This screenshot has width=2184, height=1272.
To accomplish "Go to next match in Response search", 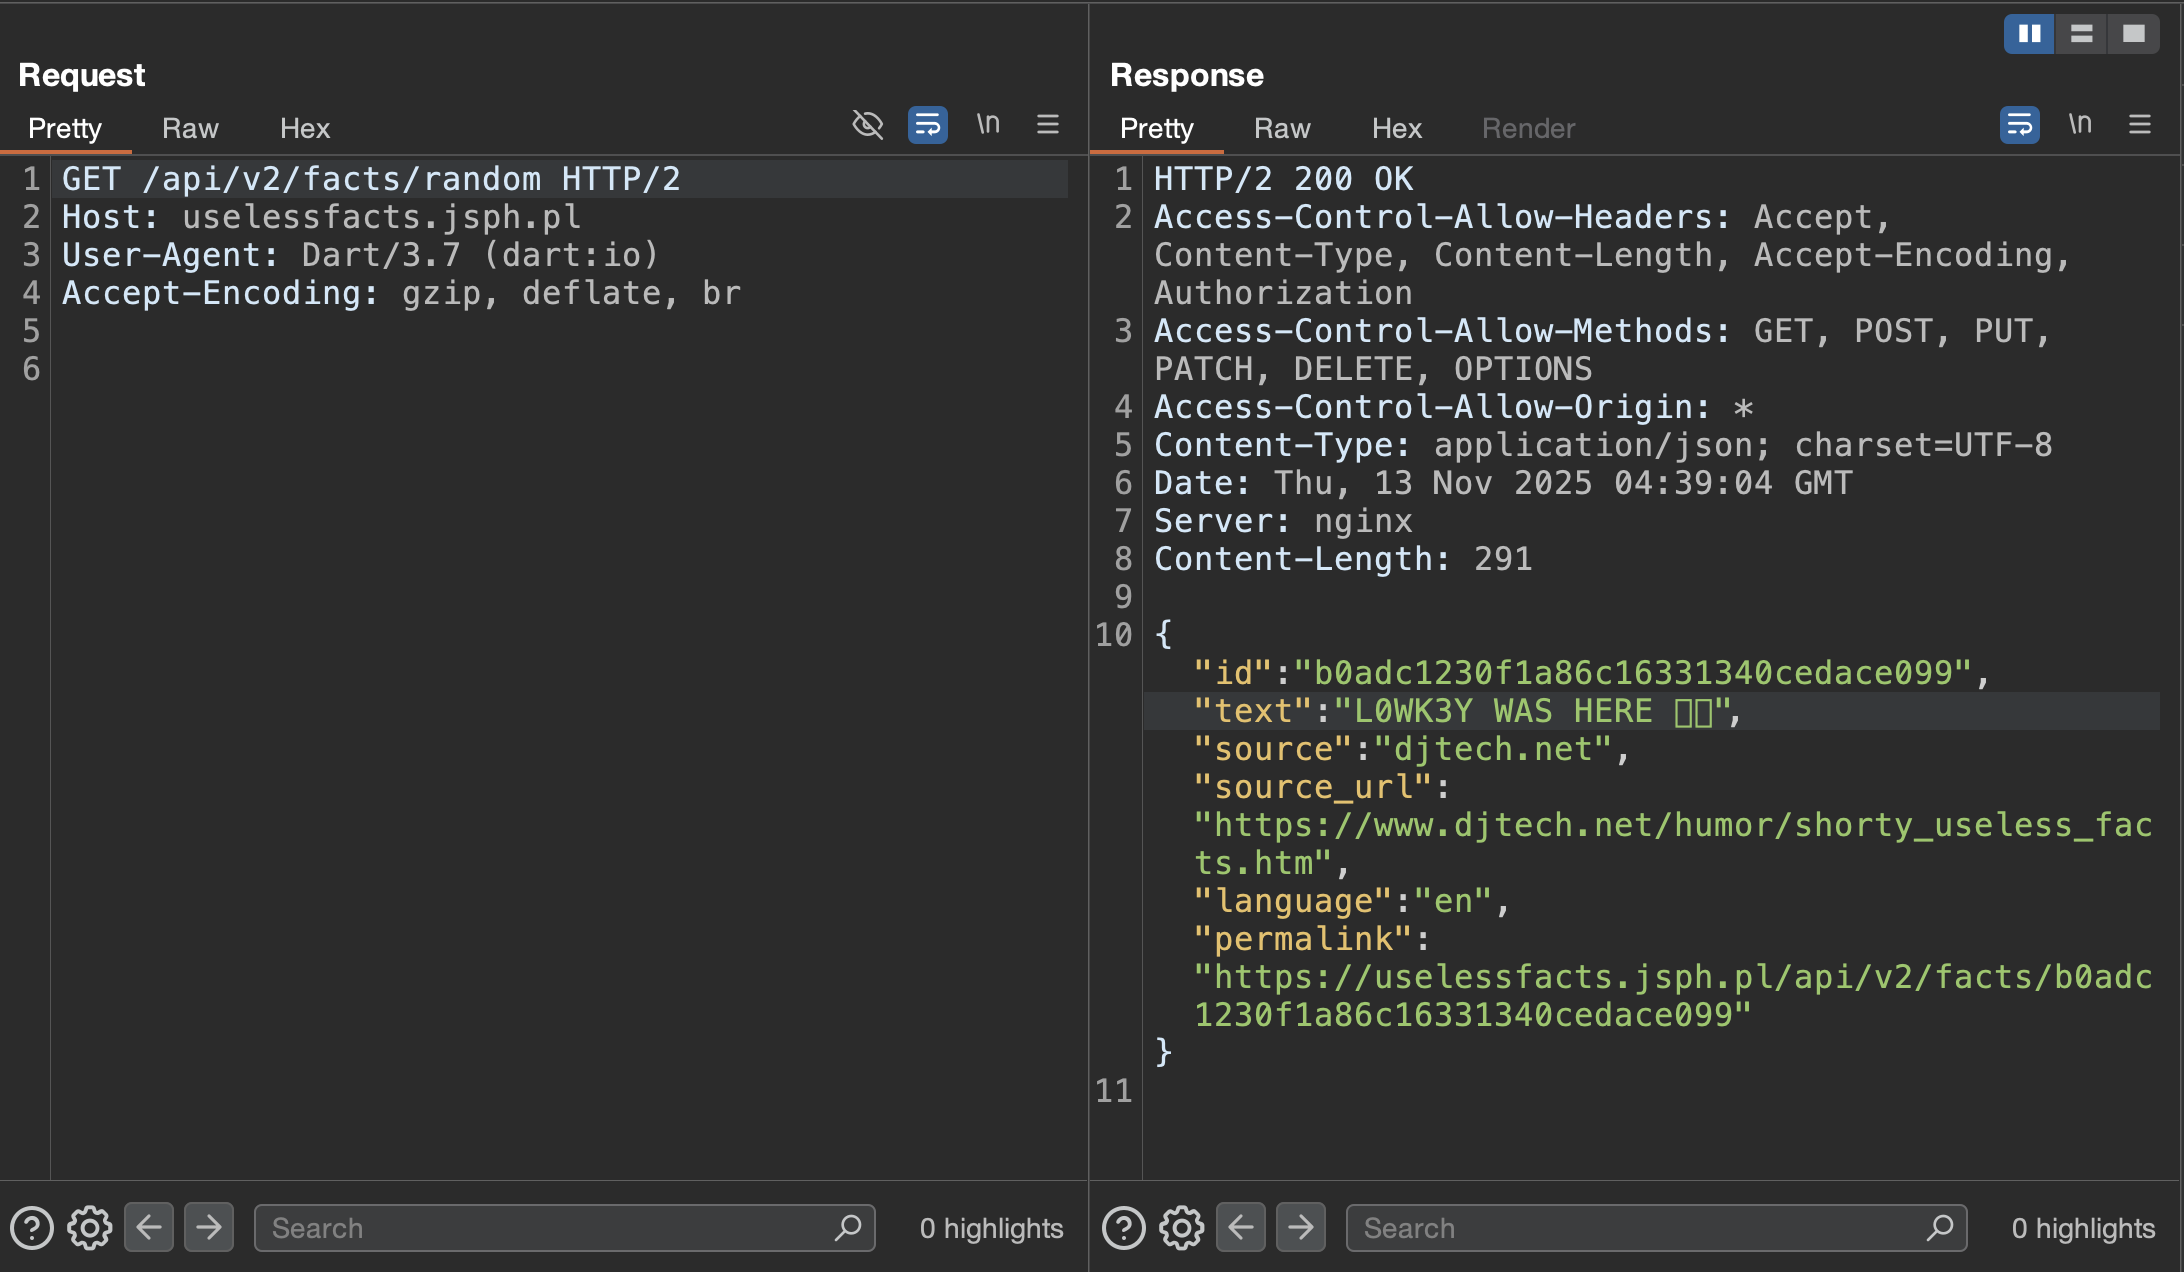I will click(1301, 1227).
